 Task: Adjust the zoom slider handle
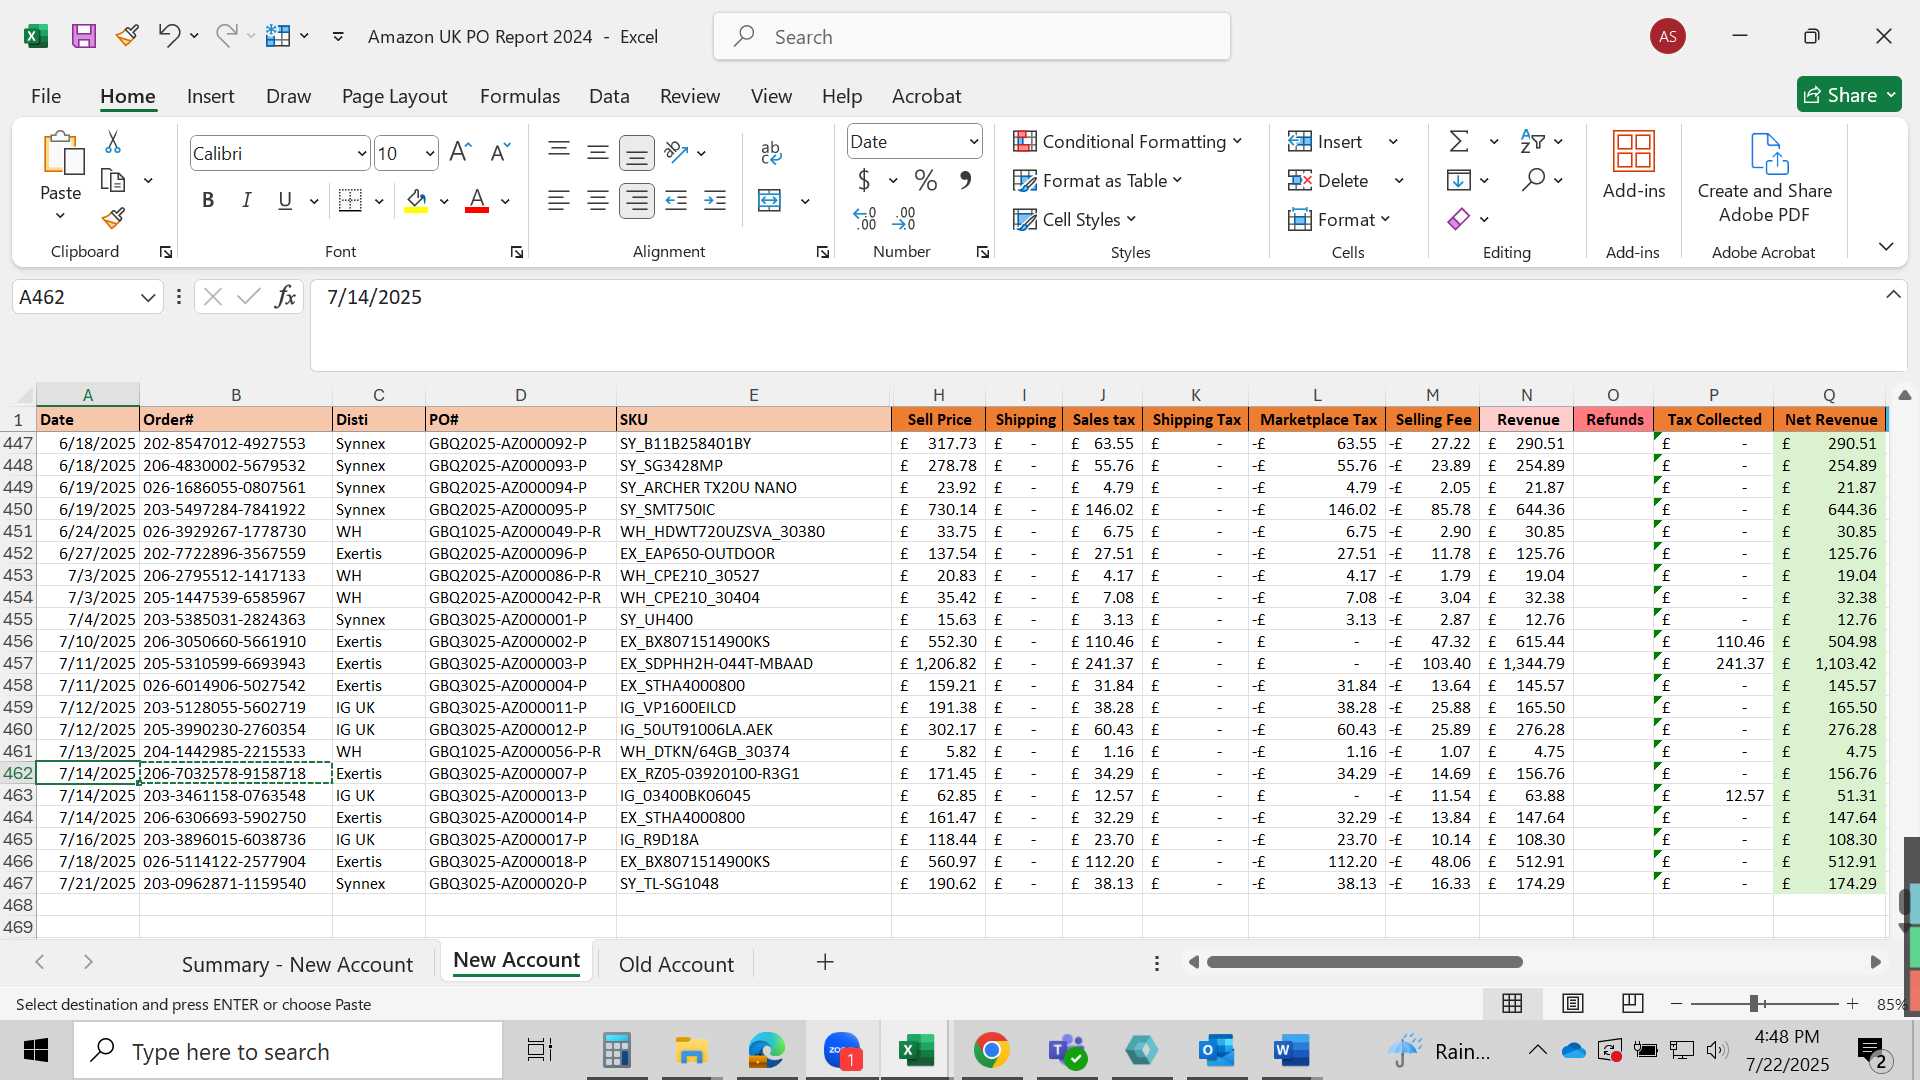(1754, 1003)
